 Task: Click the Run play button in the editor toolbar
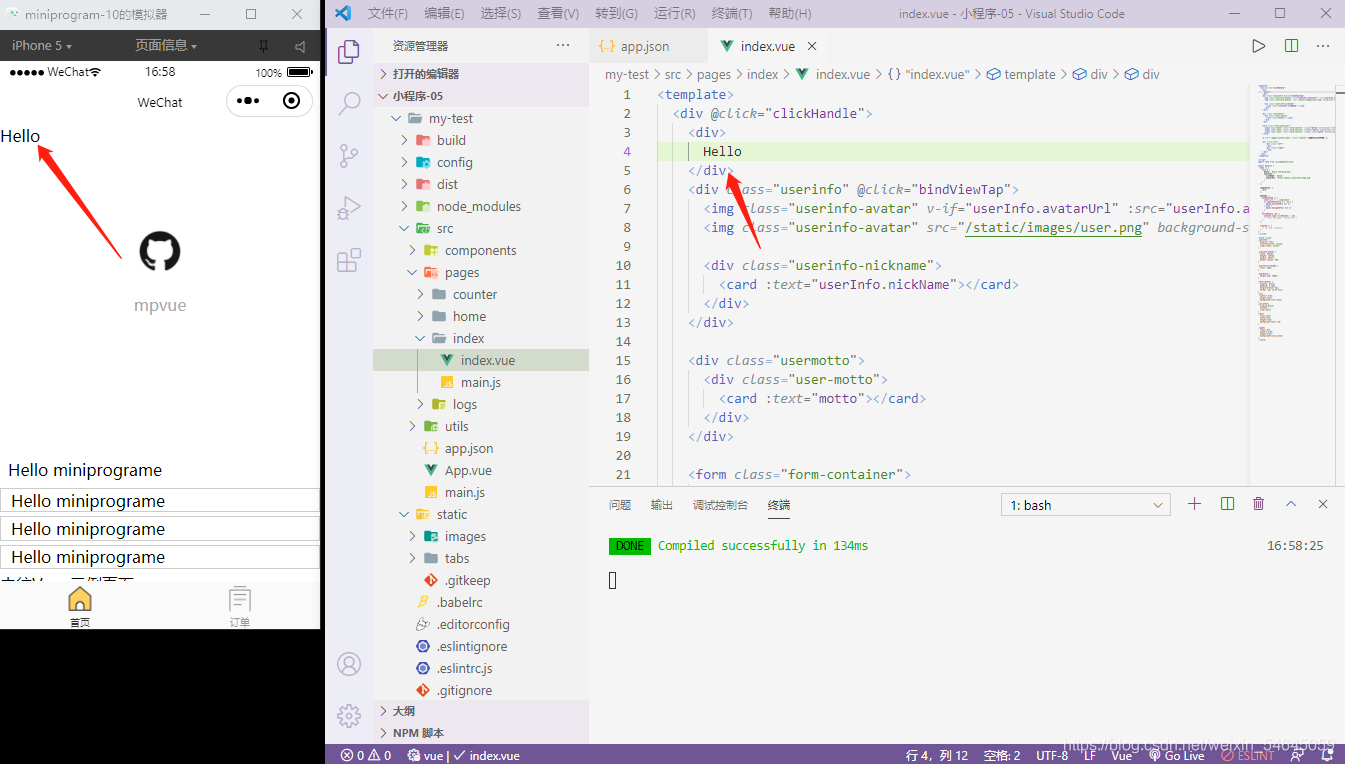point(1259,46)
